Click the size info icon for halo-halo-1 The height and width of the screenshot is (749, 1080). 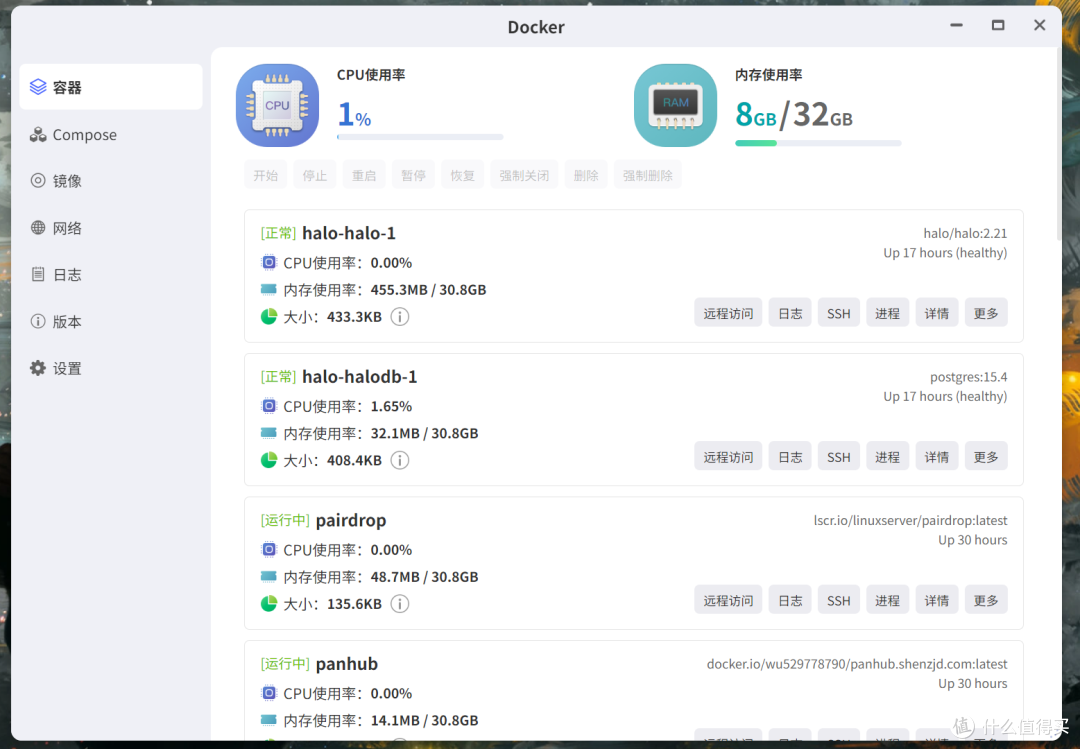[399, 316]
